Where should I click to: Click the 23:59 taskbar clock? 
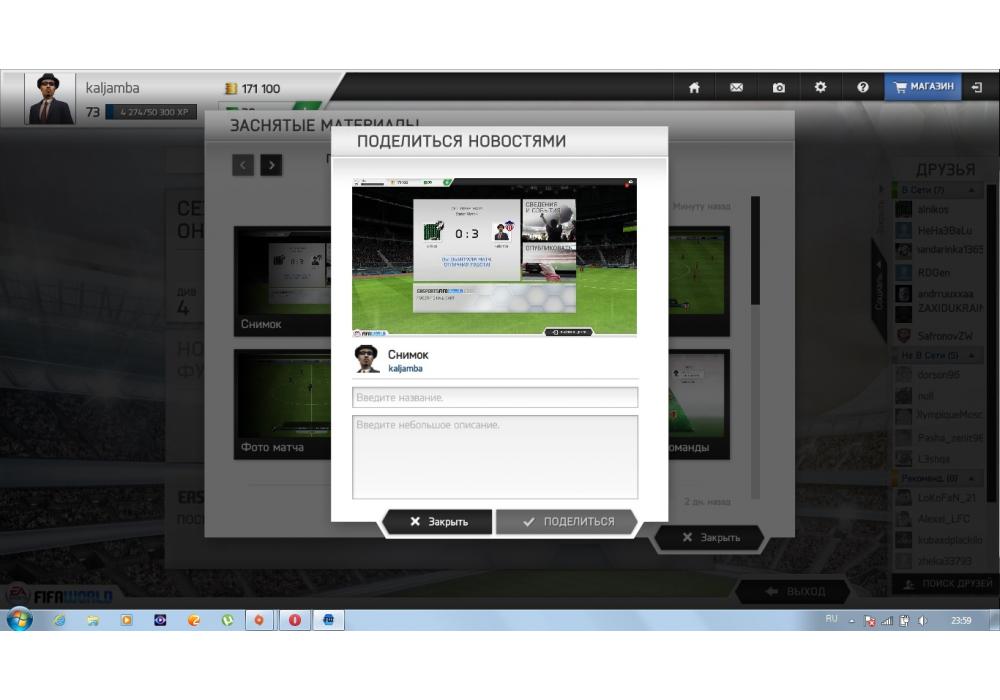coord(961,620)
